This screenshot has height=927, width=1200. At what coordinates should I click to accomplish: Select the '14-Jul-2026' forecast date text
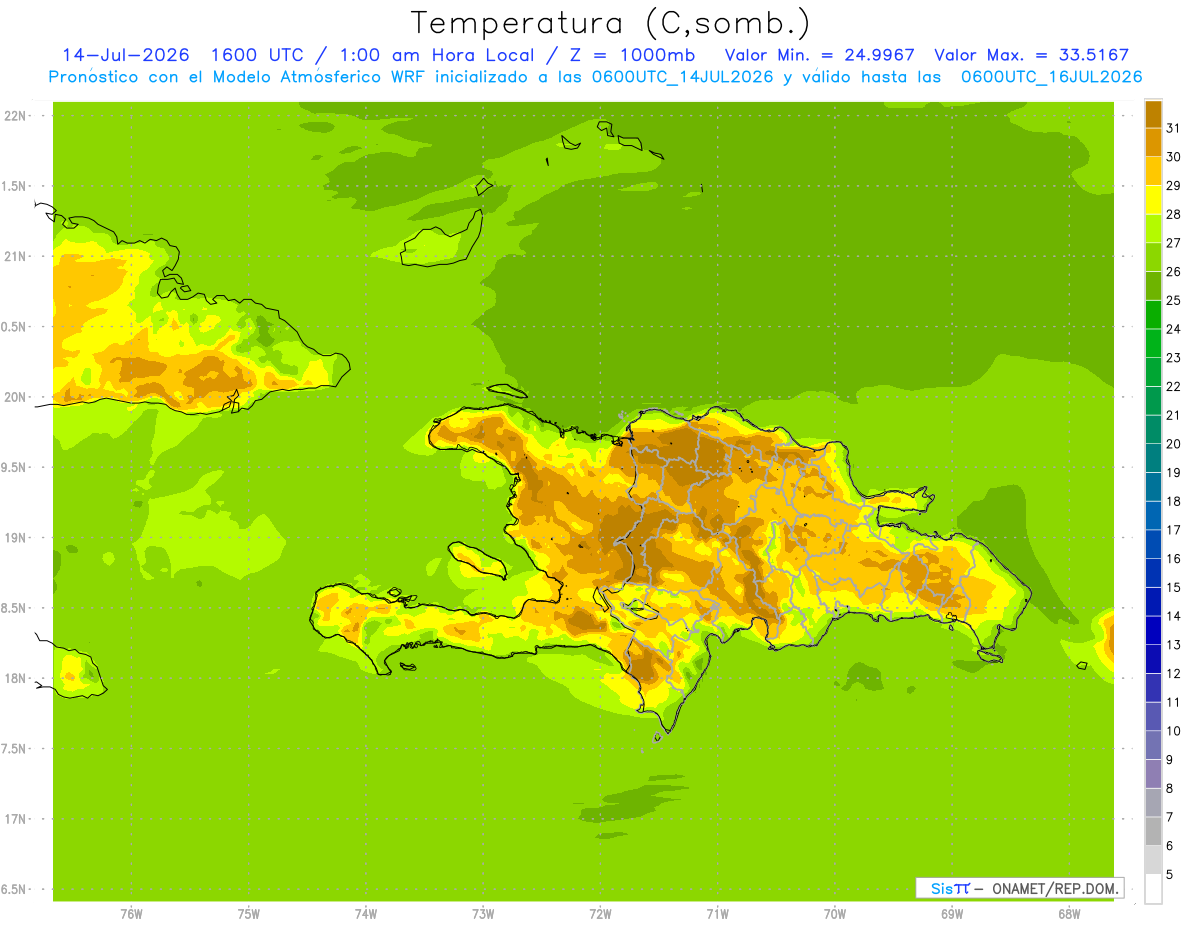coord(126,55)
